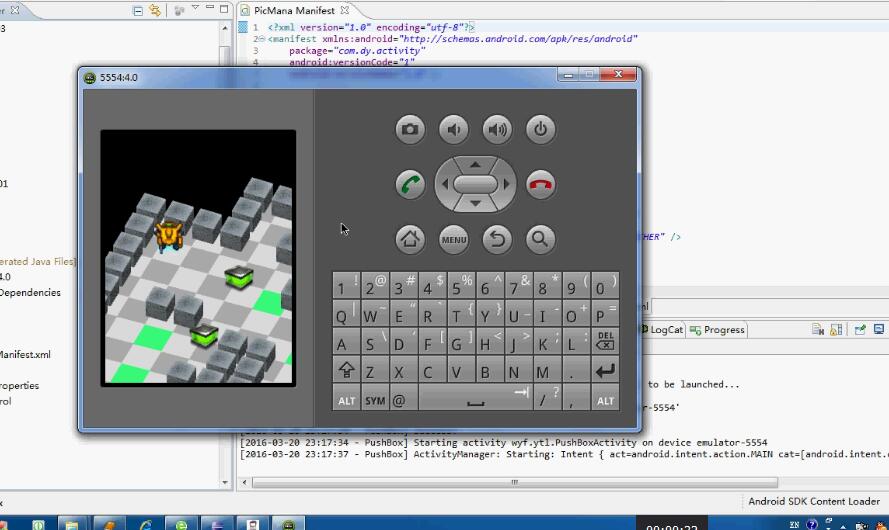
Task: Click the second console toolbar lock icon
Action: pyautogui.click(x=836, y=329)
